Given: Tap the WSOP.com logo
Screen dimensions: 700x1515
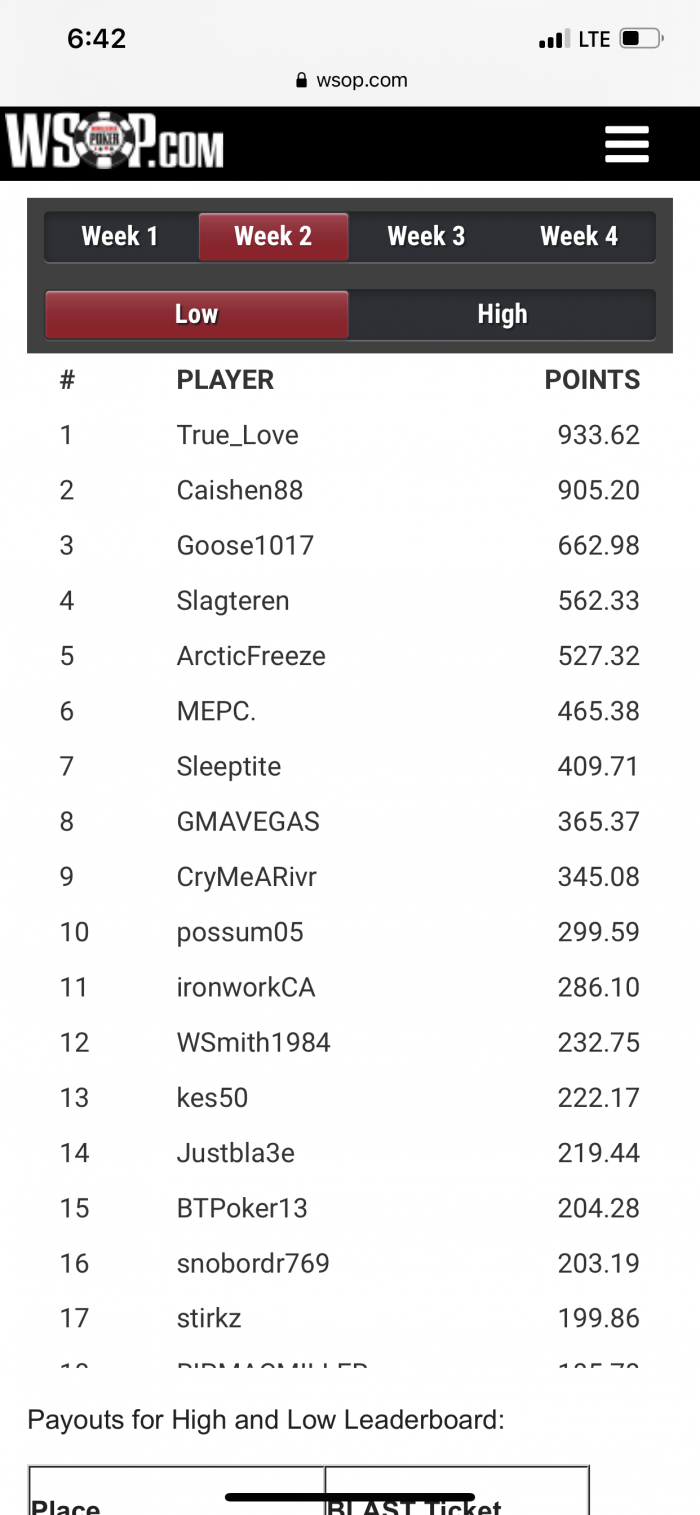Looking at the screenshot, I should 114,142.
